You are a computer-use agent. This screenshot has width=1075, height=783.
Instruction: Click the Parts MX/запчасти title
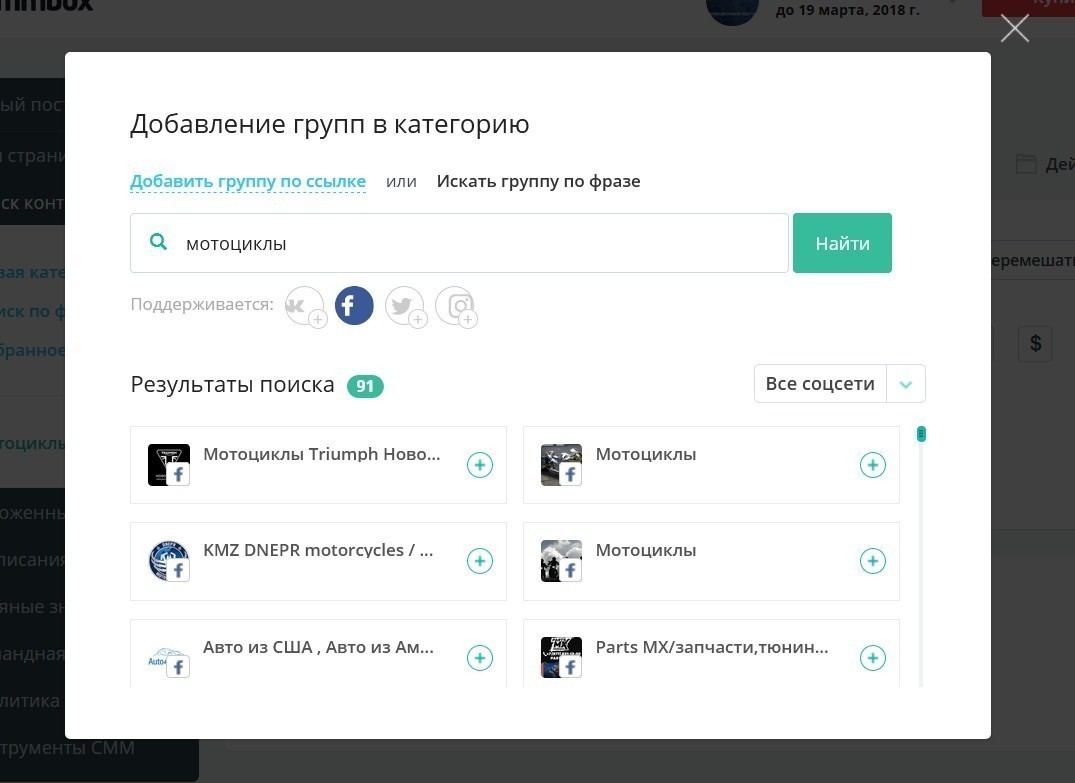coord(712,647)
